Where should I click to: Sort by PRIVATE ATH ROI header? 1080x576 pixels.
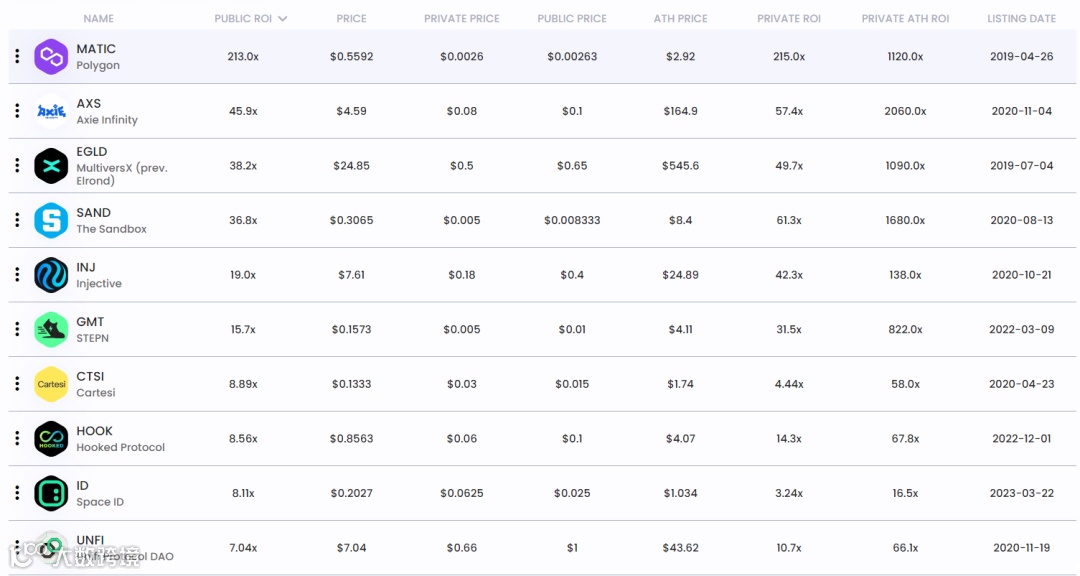coord(905,18)
